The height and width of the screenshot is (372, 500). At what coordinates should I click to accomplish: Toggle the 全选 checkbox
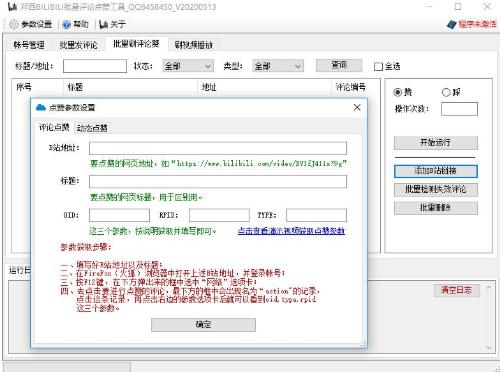tap(378, 67)
